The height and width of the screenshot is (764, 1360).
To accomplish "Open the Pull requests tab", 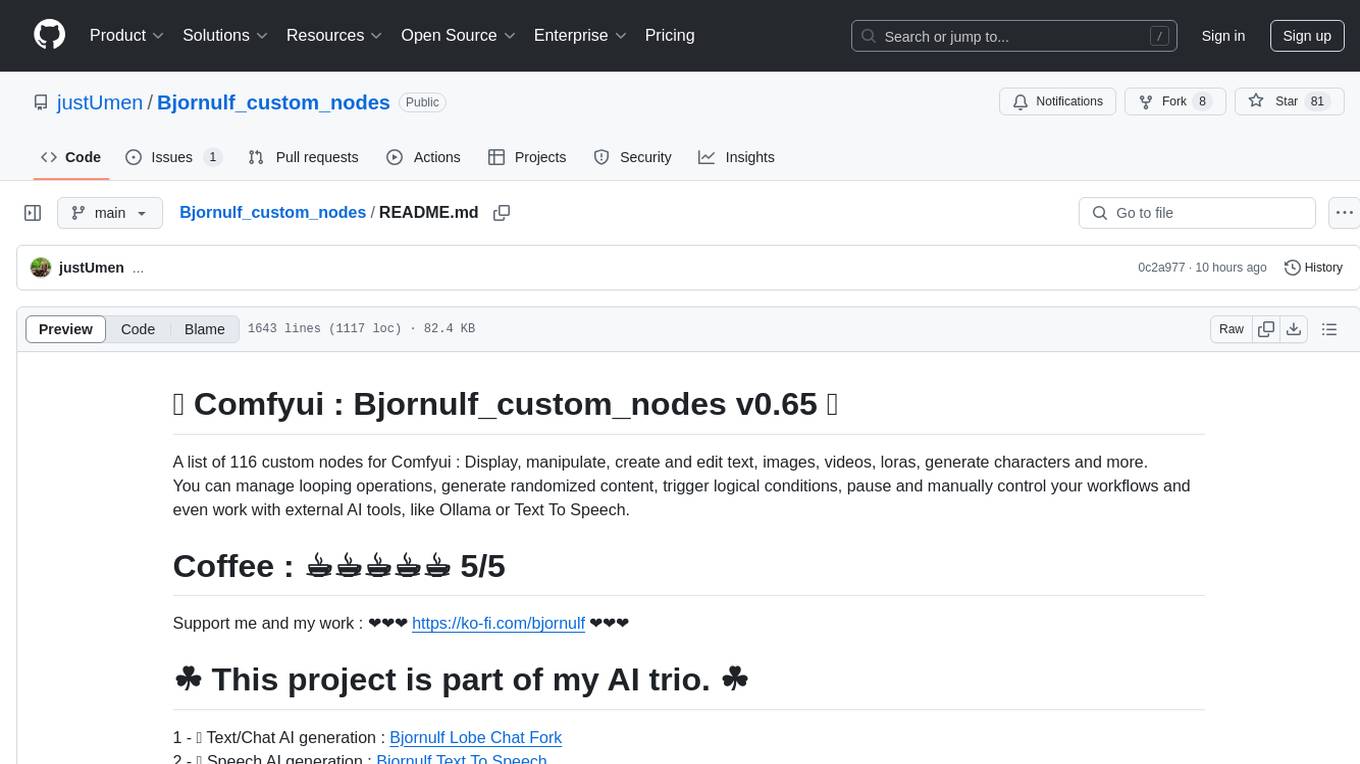I will click(x=303, y=157).
